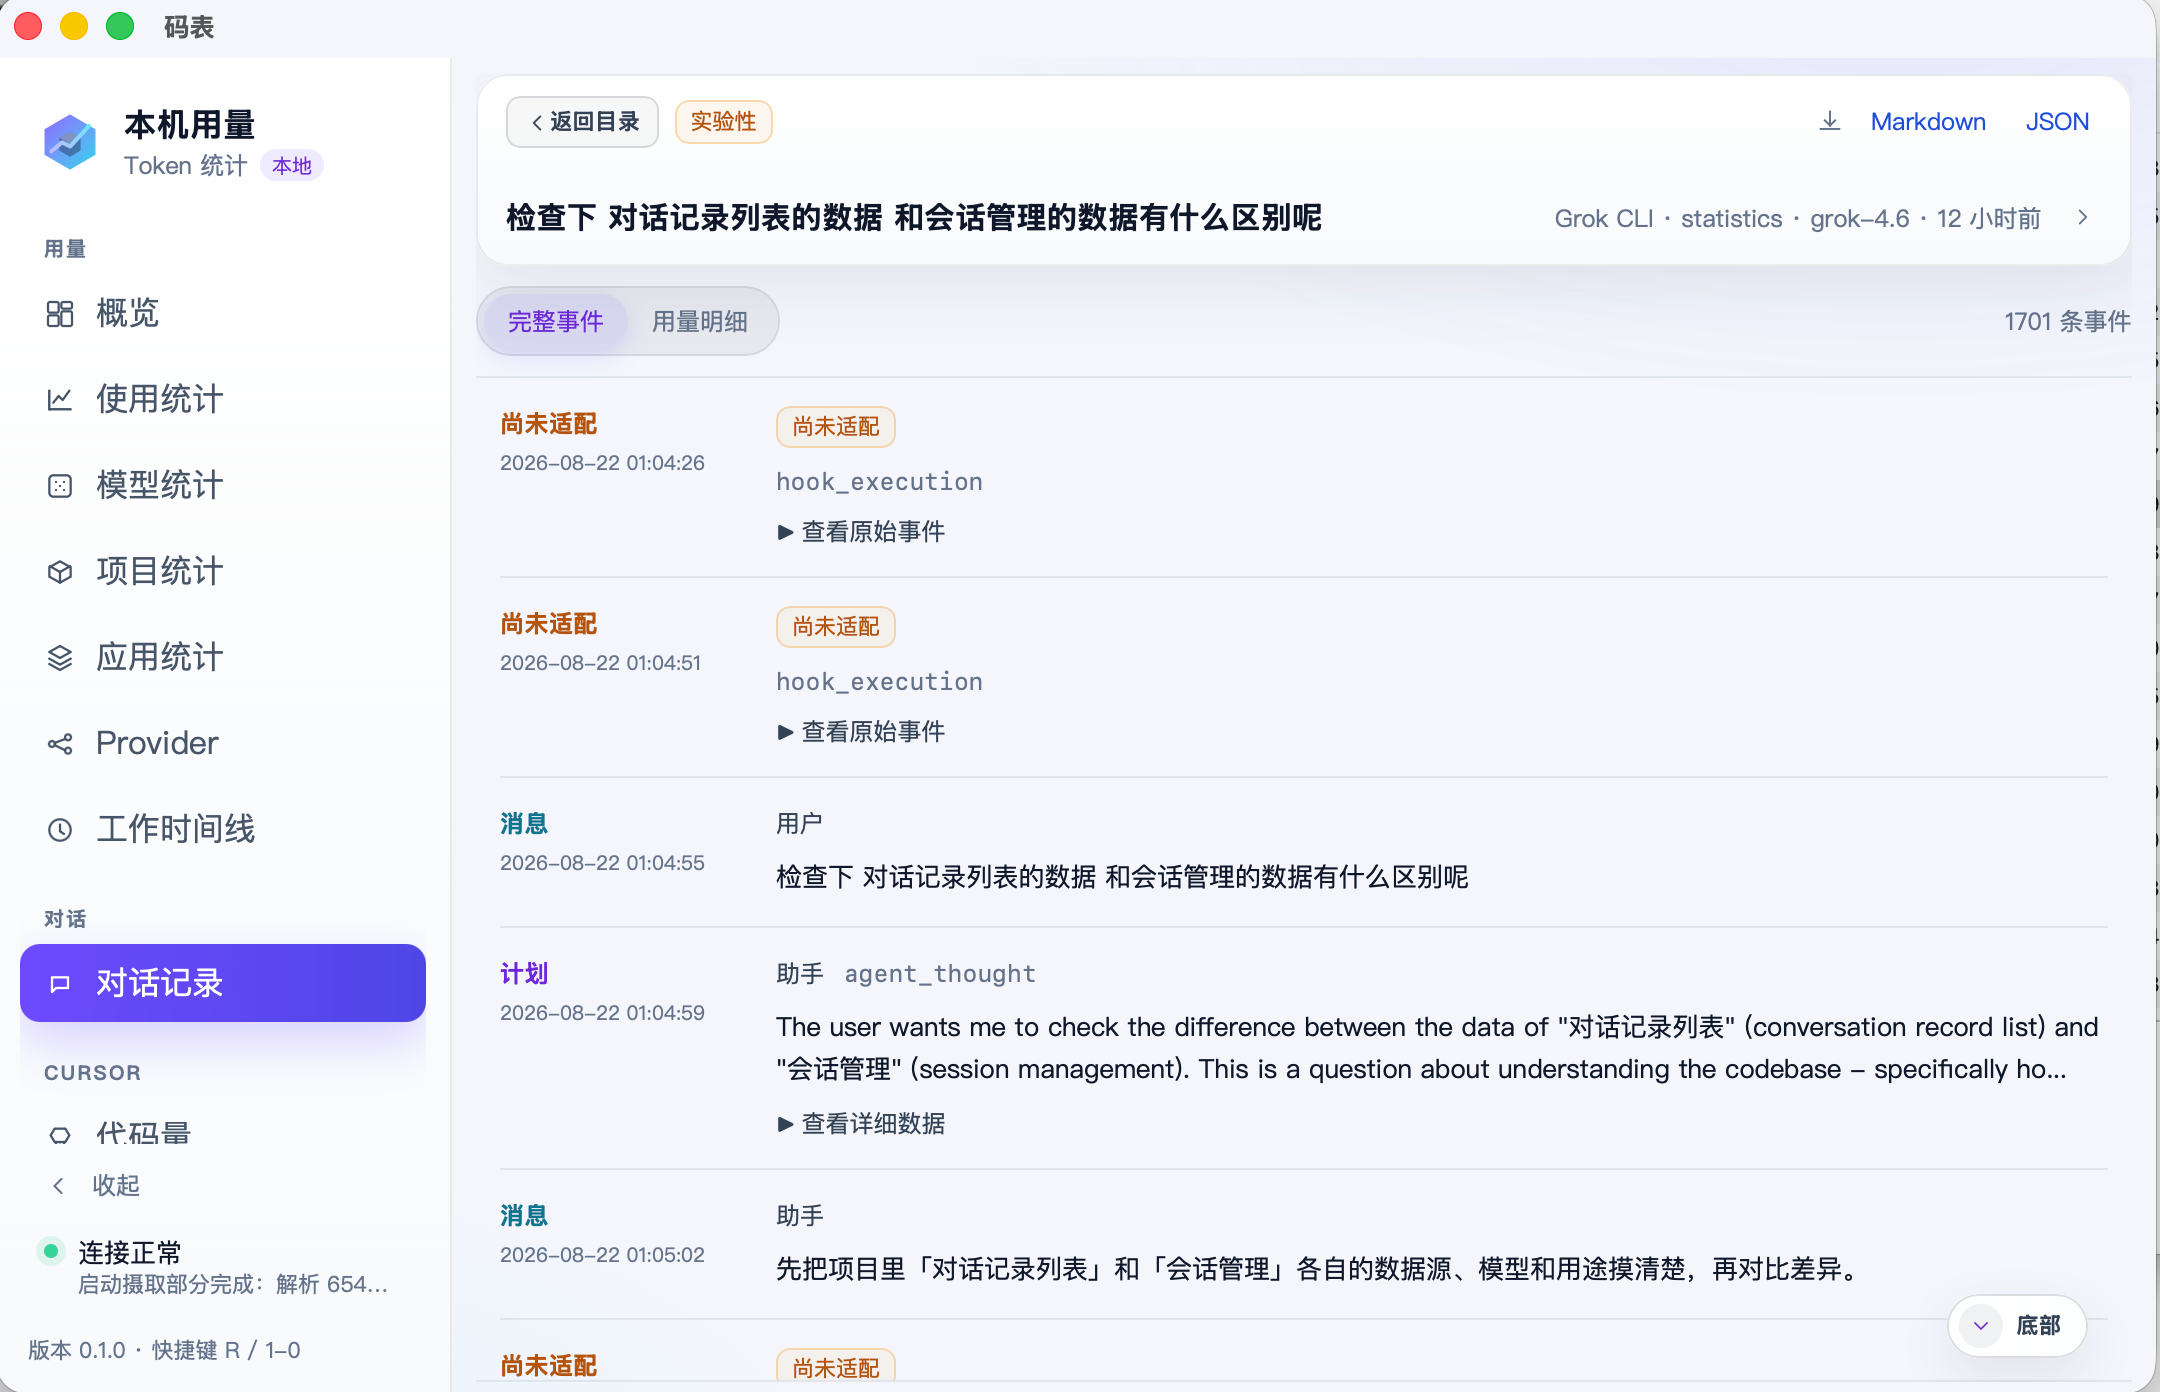2160x1392 pixels.
Task: Click the 消息 label at 01:05:02
Action: coord(524,1216)
